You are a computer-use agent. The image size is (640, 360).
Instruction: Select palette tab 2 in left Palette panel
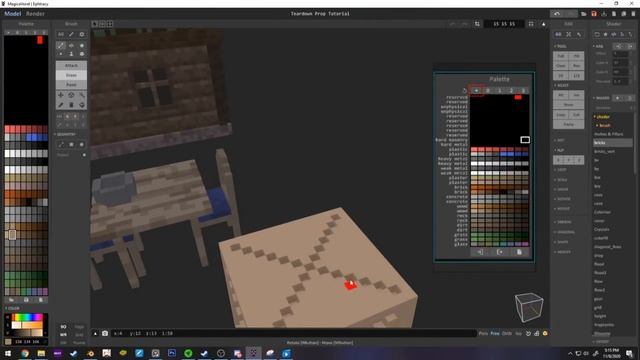coord(35,32)
